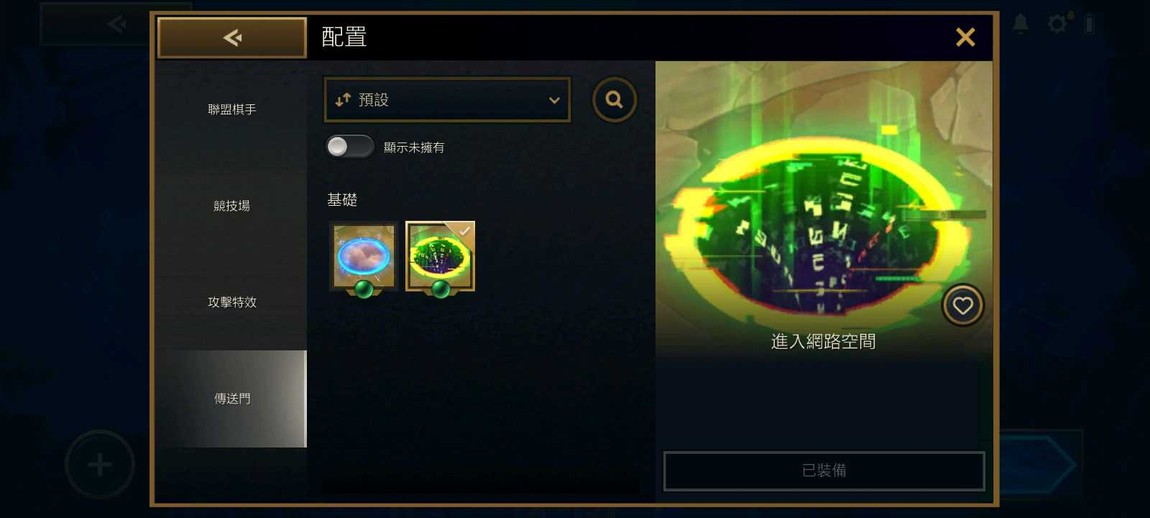Viewport: 1150px width, 518px height.
Task: Switch to the 競技場 tab
Action: pyautogui.click(x=232, y=206)
